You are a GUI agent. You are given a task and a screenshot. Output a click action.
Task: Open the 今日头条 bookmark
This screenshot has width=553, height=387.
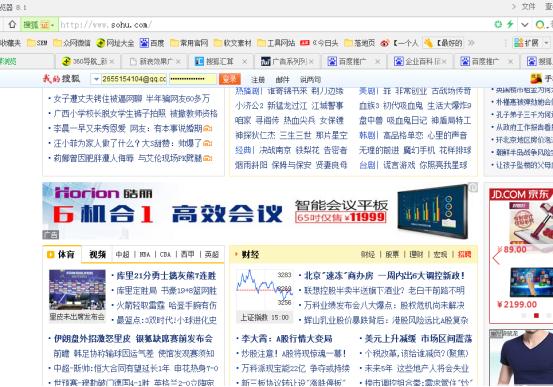319,43
